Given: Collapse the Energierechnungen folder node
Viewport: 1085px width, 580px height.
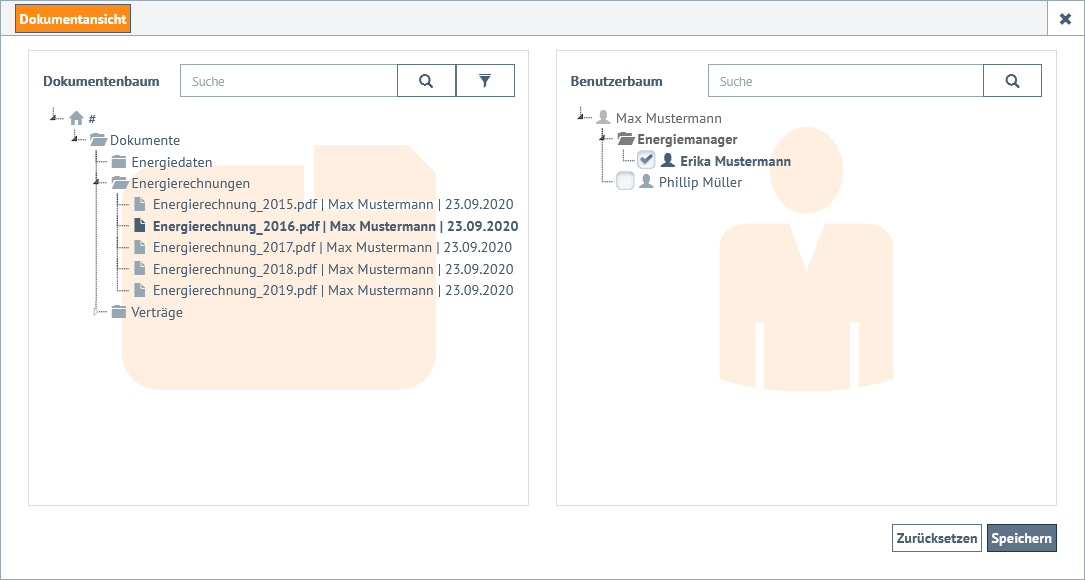Looking at the screenshot, I should pyautogui.click(x=97, y=183).
